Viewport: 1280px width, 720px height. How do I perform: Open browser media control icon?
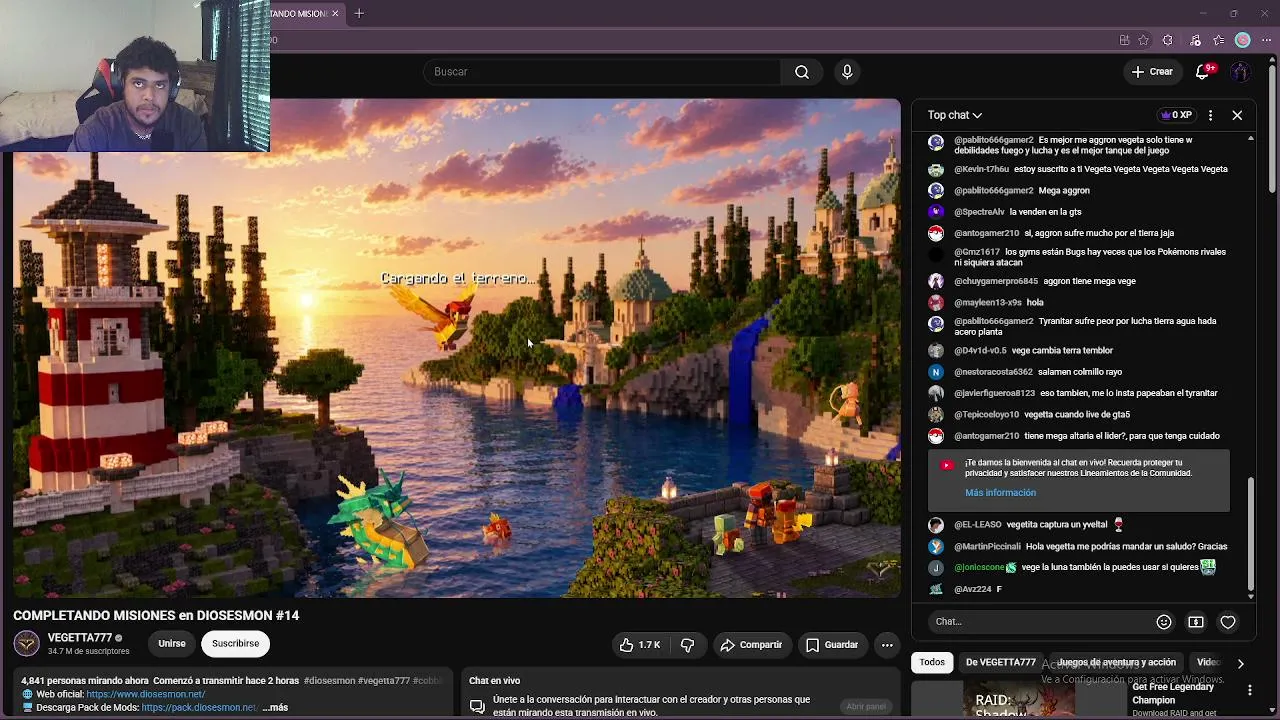pyautogui.click(x=1195, y=40)
